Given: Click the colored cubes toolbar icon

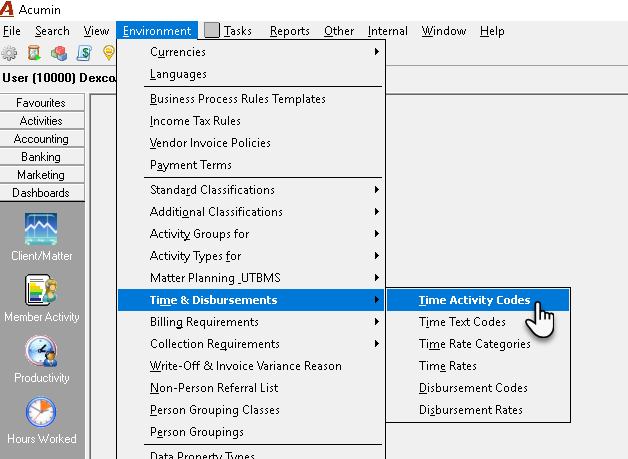Looking at the screenshot, I should pyautogui.click(x=59, y=53).
